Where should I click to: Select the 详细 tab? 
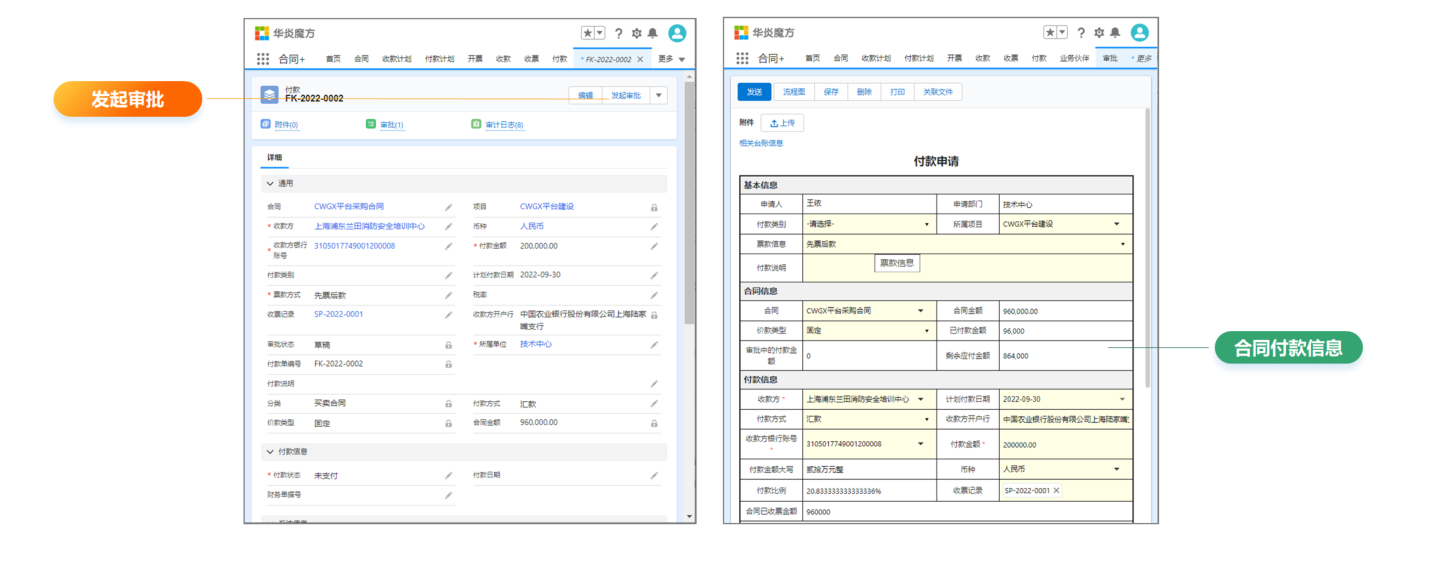pyautogui.click(x=274, y=159)
